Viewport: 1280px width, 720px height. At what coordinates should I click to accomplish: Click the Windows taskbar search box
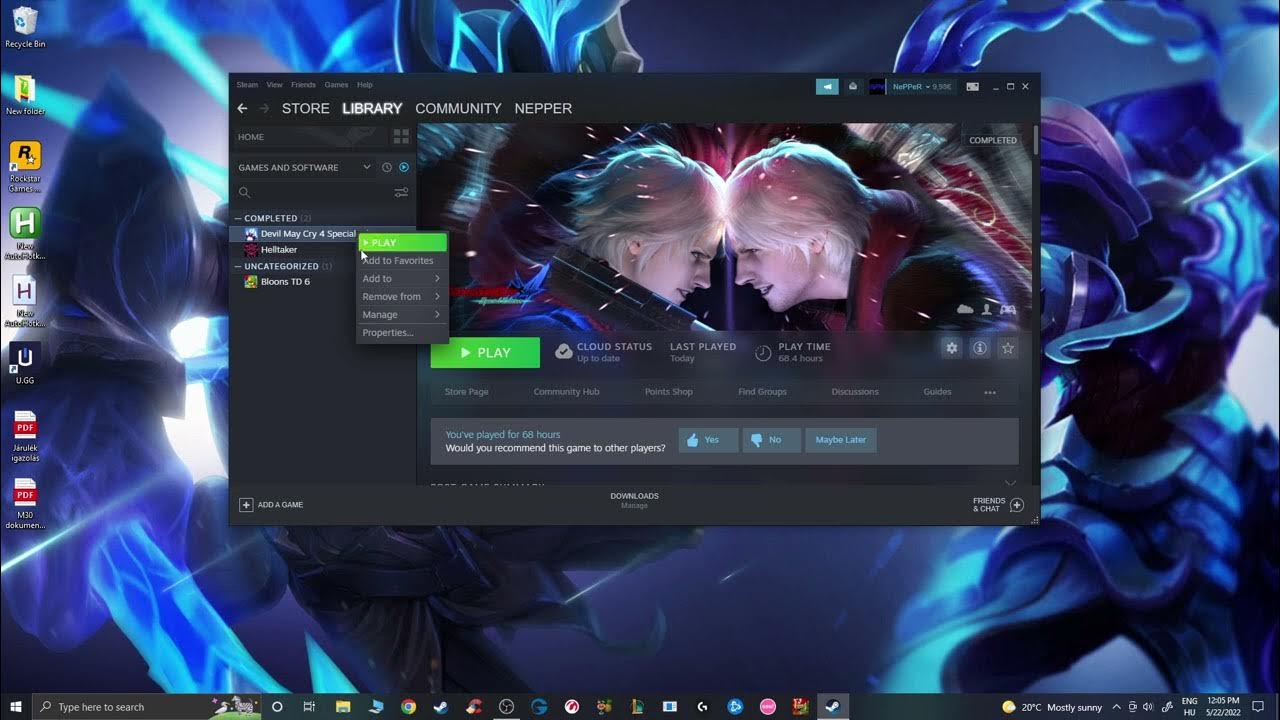(147, 706)
